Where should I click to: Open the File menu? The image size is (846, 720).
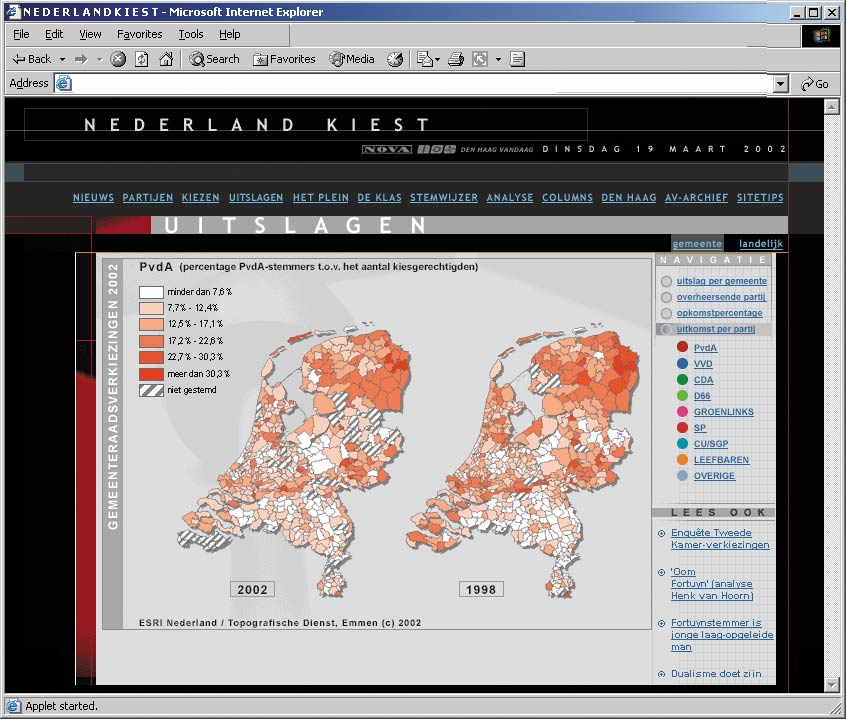[x=21, y=34]
